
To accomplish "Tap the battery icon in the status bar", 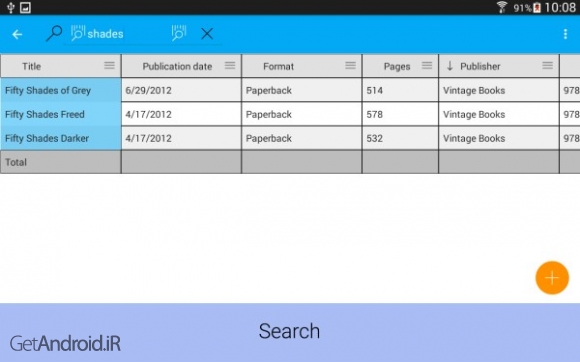I will coord(537,7).
